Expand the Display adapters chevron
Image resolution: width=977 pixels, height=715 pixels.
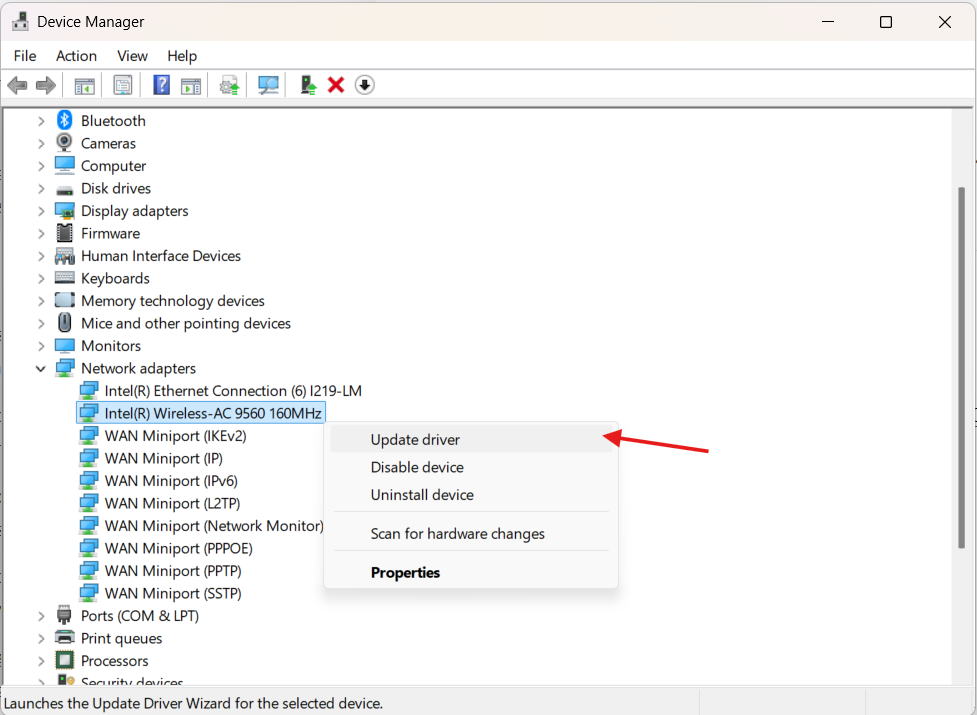point(41,211)
